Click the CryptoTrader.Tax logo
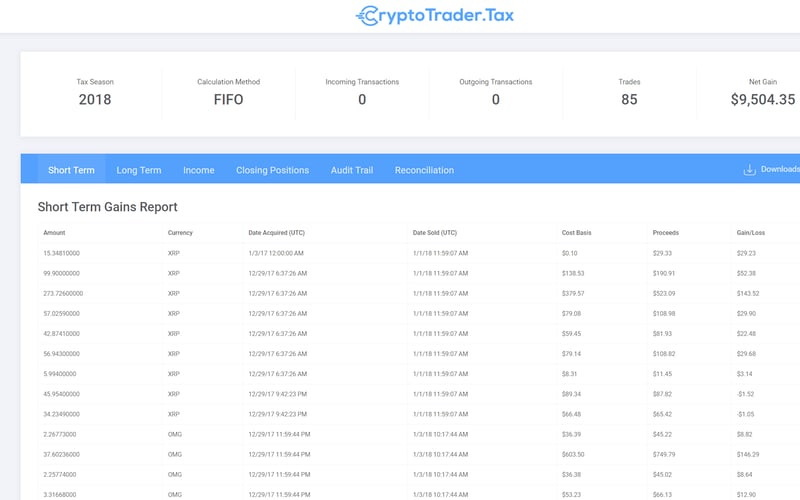The image size is (800, 500). point(435,15)
